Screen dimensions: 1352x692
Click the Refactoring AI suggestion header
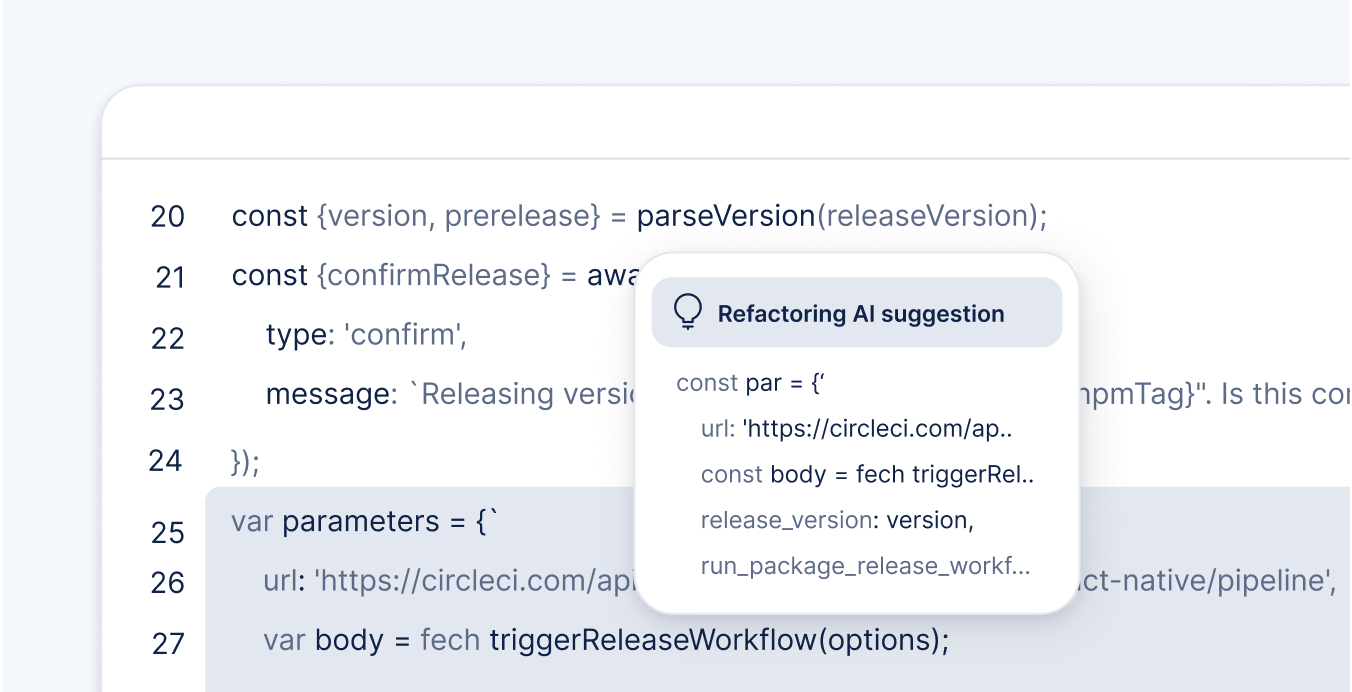pyautogui.click(x=860, y=314)
